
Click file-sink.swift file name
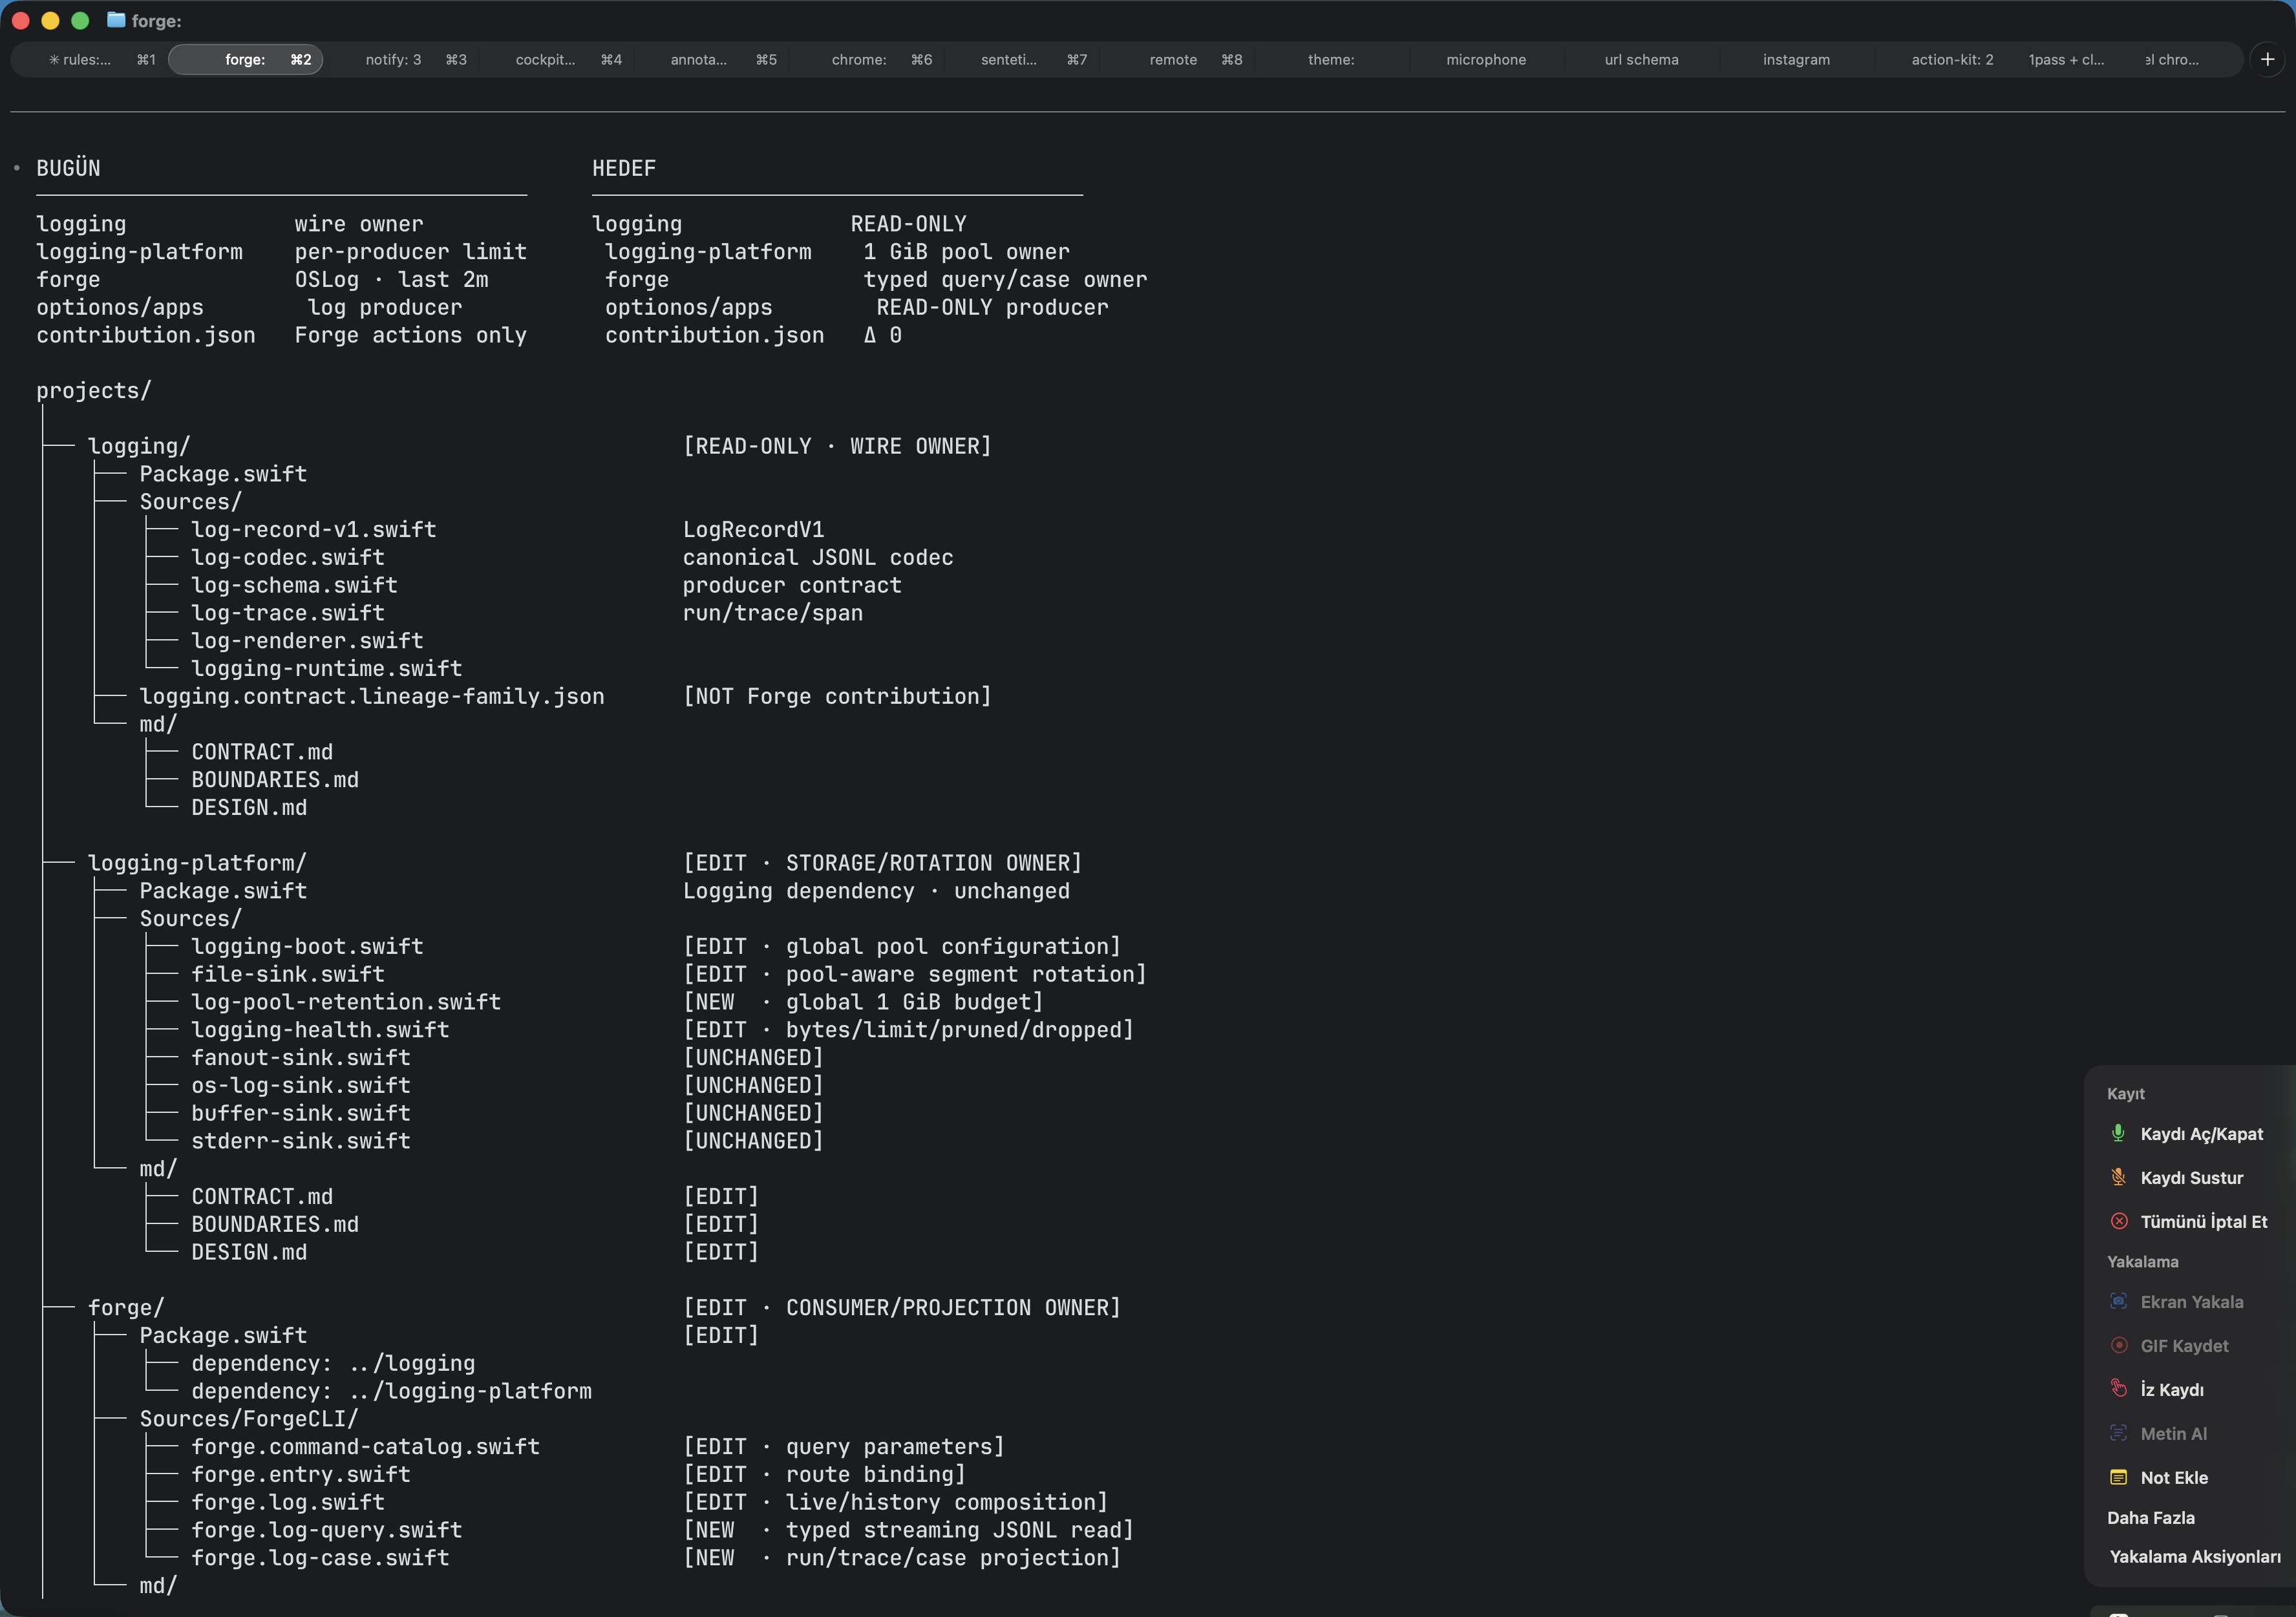coord(288,974)
